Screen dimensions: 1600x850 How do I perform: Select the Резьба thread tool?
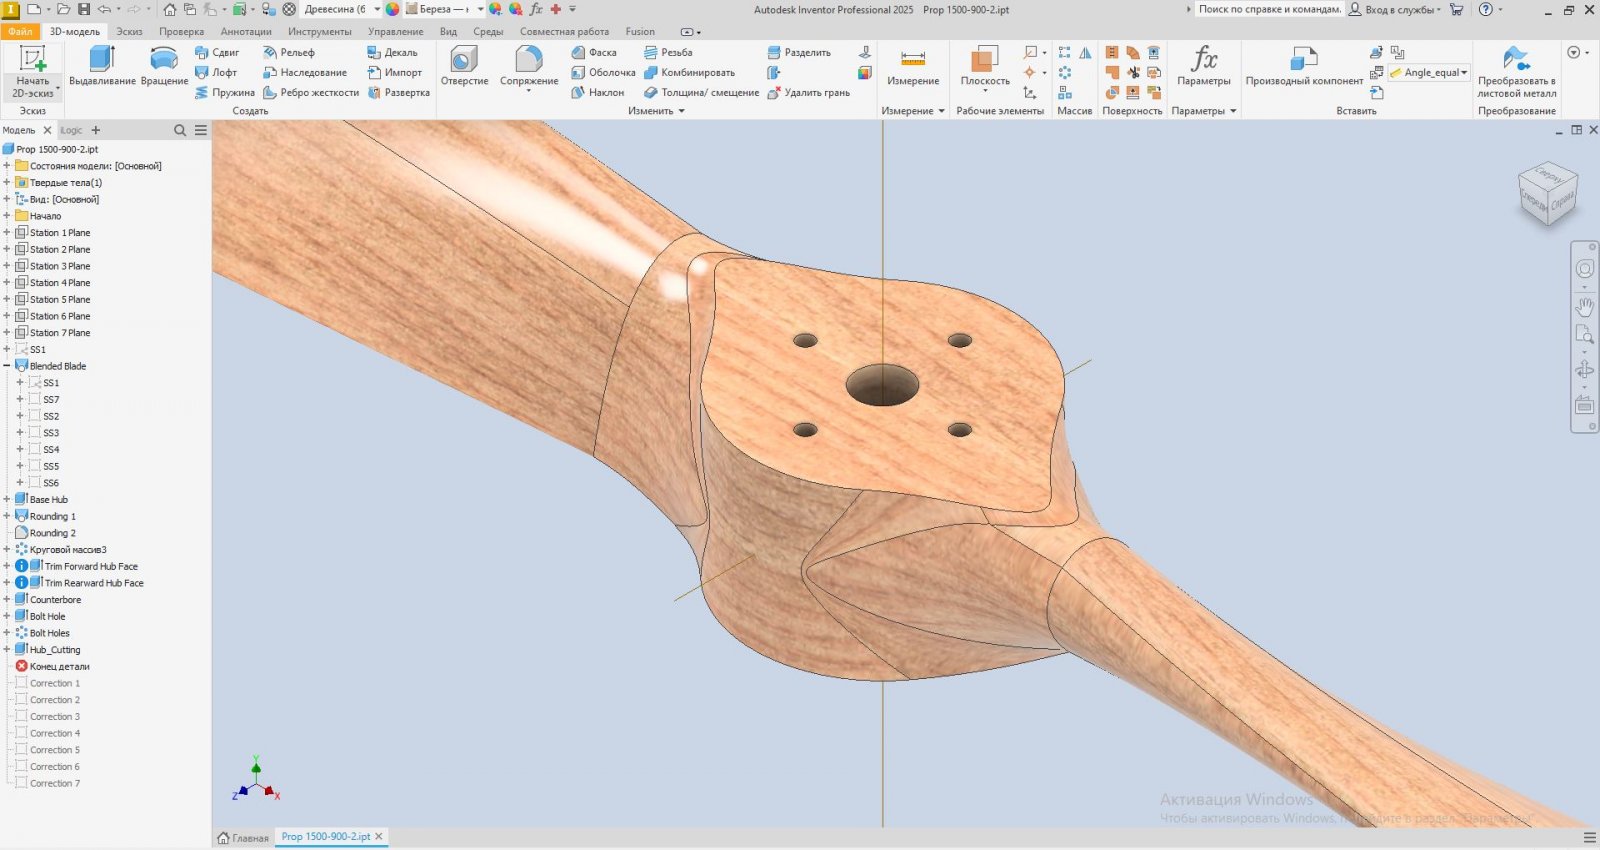pyautogui.click(x=668, y=52)
